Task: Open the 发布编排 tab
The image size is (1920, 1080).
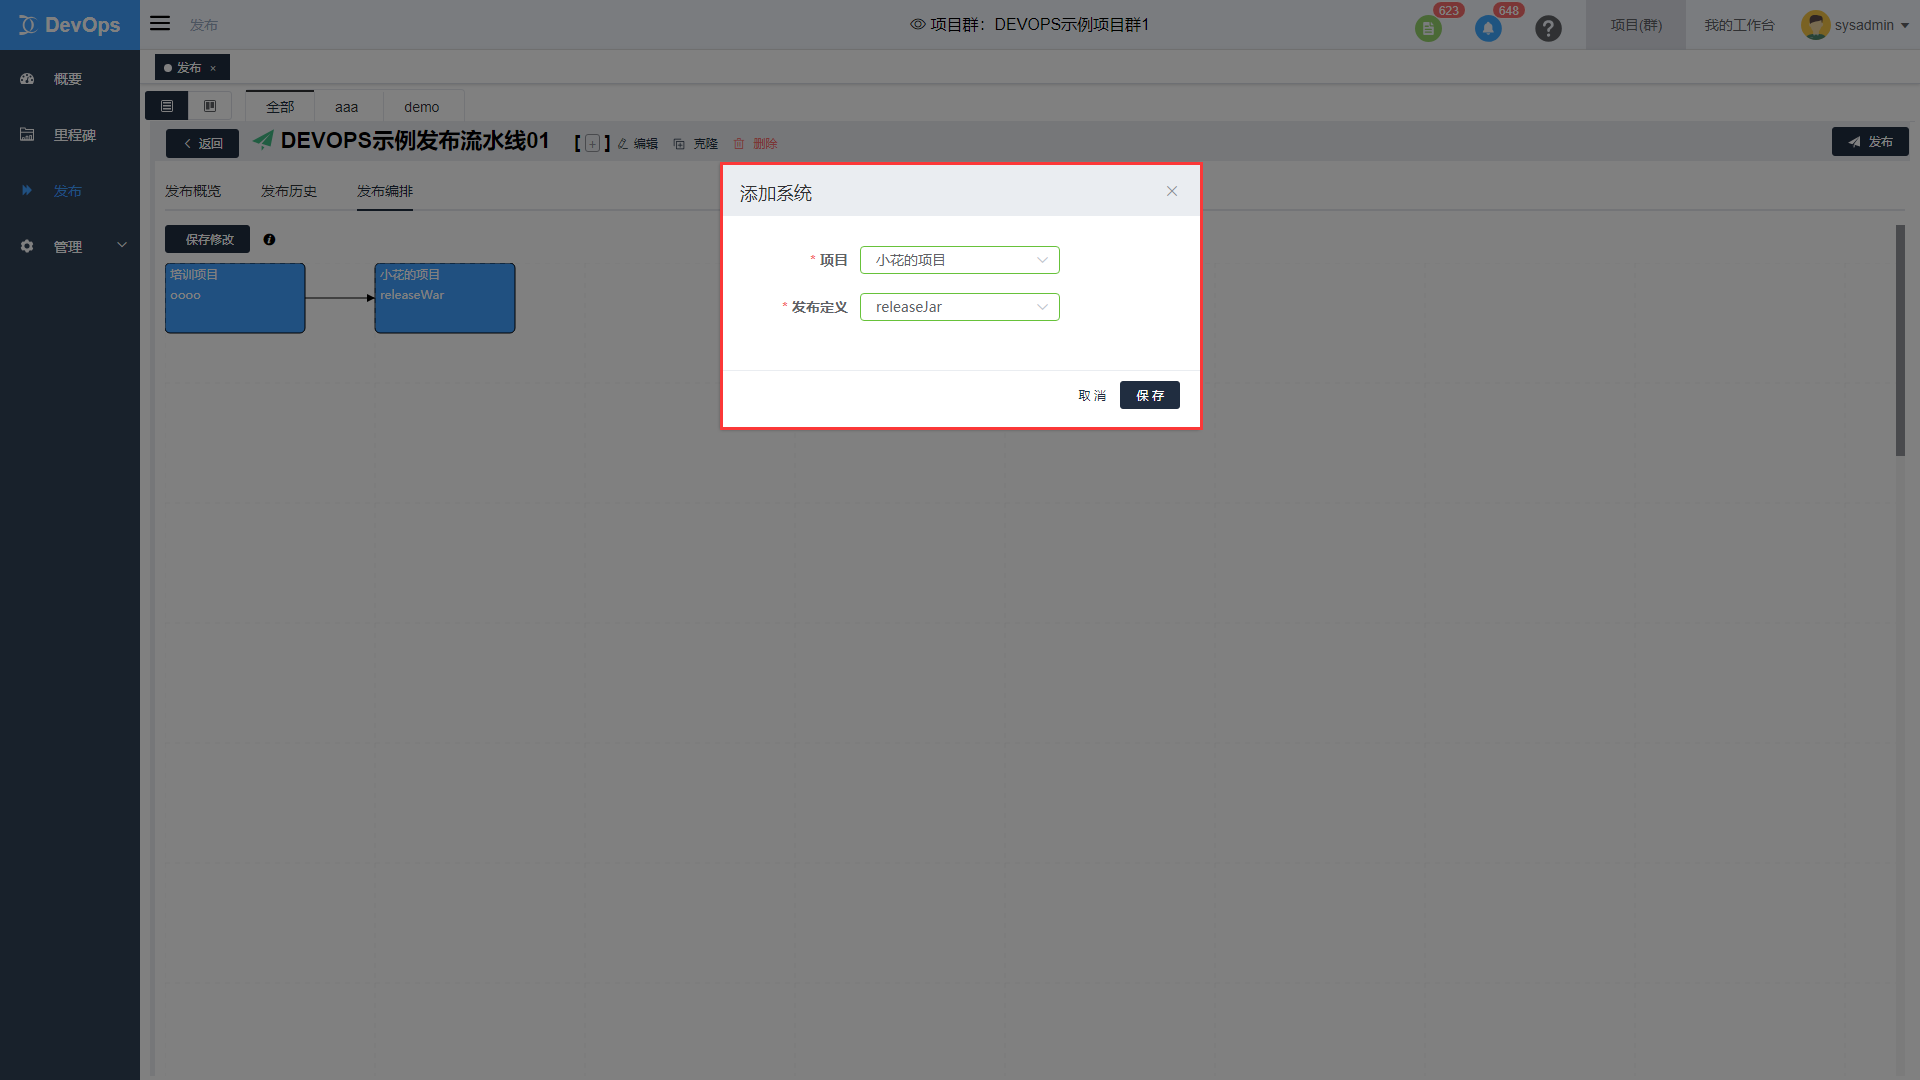Action: [x=385, y=191]
